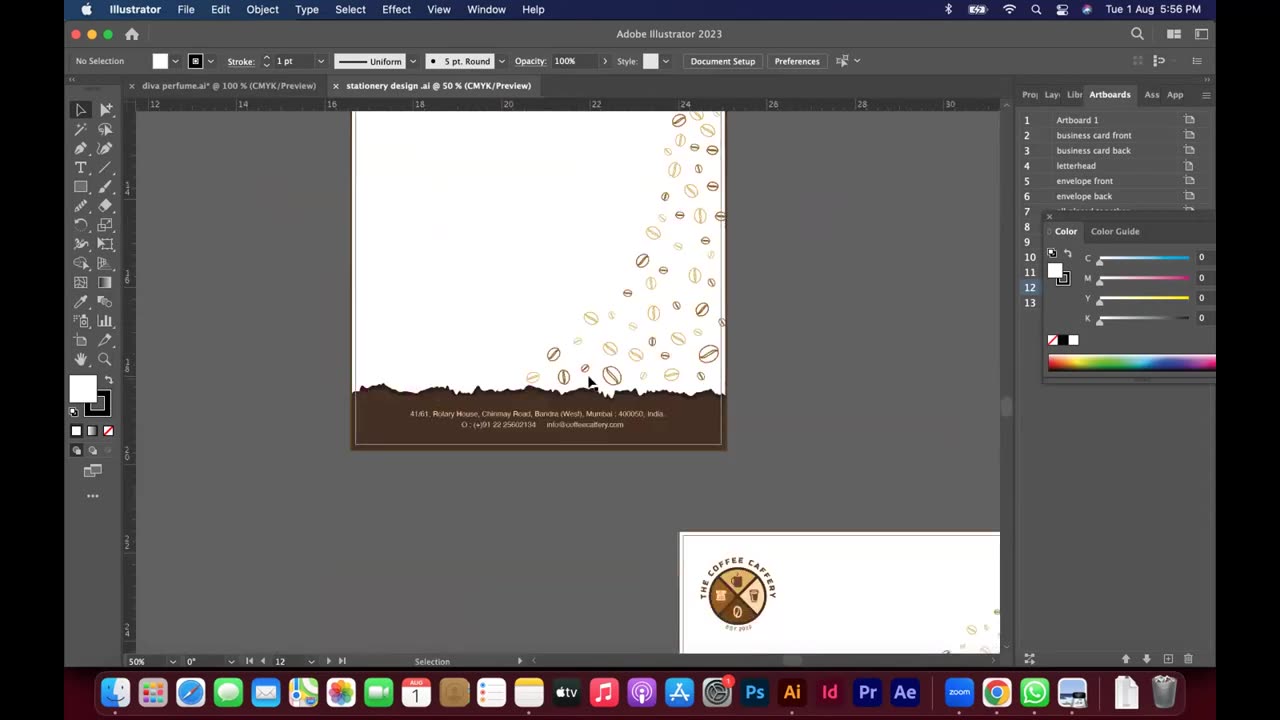Set paint mode to Color in toolbar
1280x720 pixels.
coord(76,431)
